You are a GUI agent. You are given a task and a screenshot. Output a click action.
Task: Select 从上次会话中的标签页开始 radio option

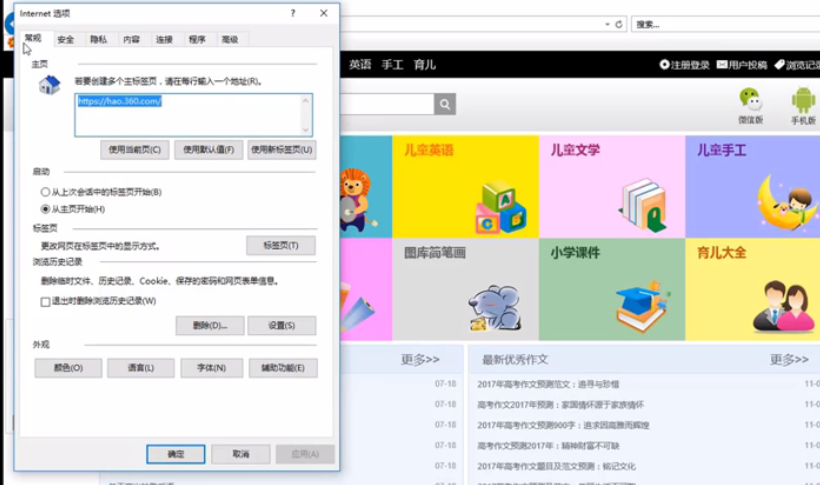pos(101,192)
